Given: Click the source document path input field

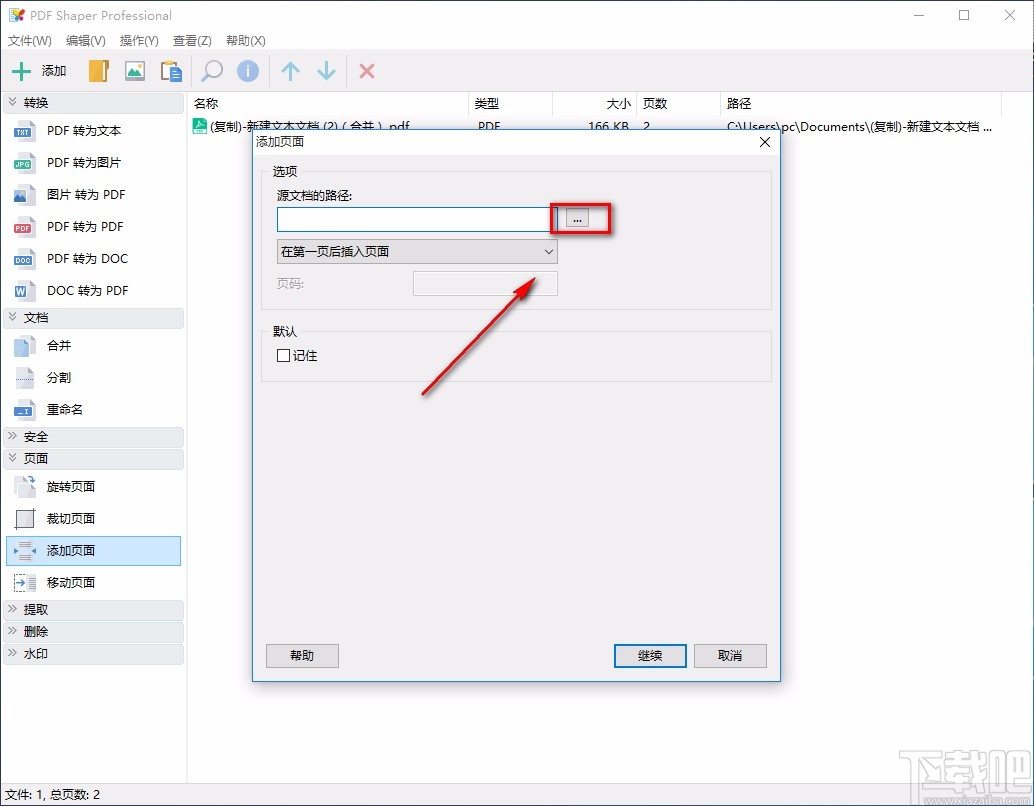Looking at the screenshot, I should [x=413, y=218].
